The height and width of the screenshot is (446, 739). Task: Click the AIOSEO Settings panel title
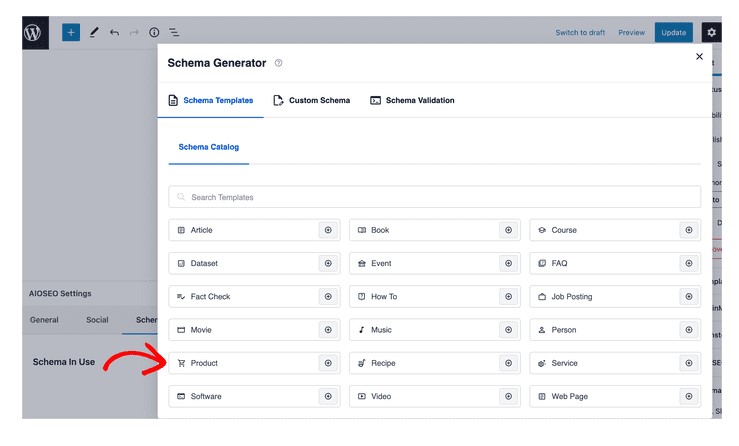60,293
